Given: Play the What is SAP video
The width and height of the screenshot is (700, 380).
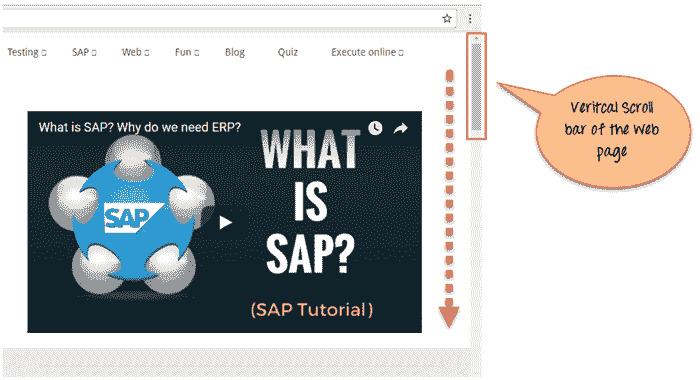Looking at the screenshot, I should click(x=225, y=222).
